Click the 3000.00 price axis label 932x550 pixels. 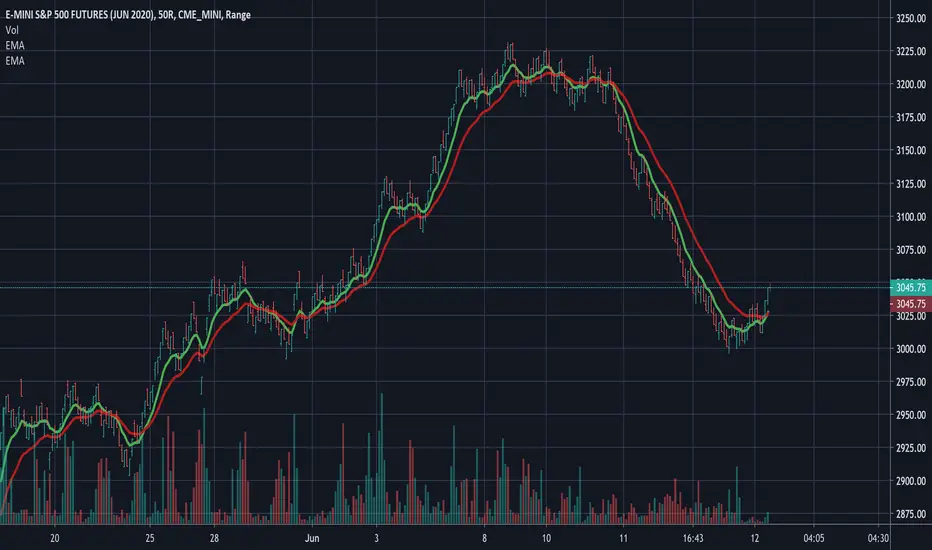[x=911, y=349]
